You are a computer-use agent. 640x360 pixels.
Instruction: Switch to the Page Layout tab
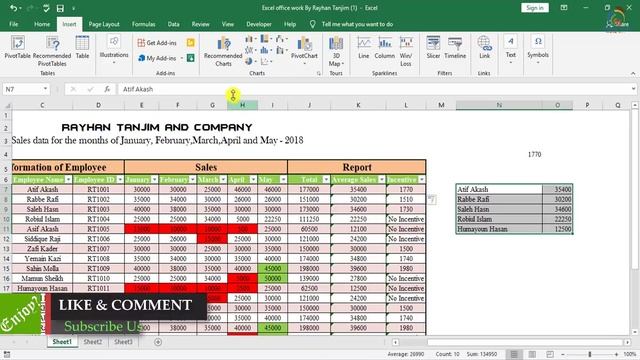[104, 24]
